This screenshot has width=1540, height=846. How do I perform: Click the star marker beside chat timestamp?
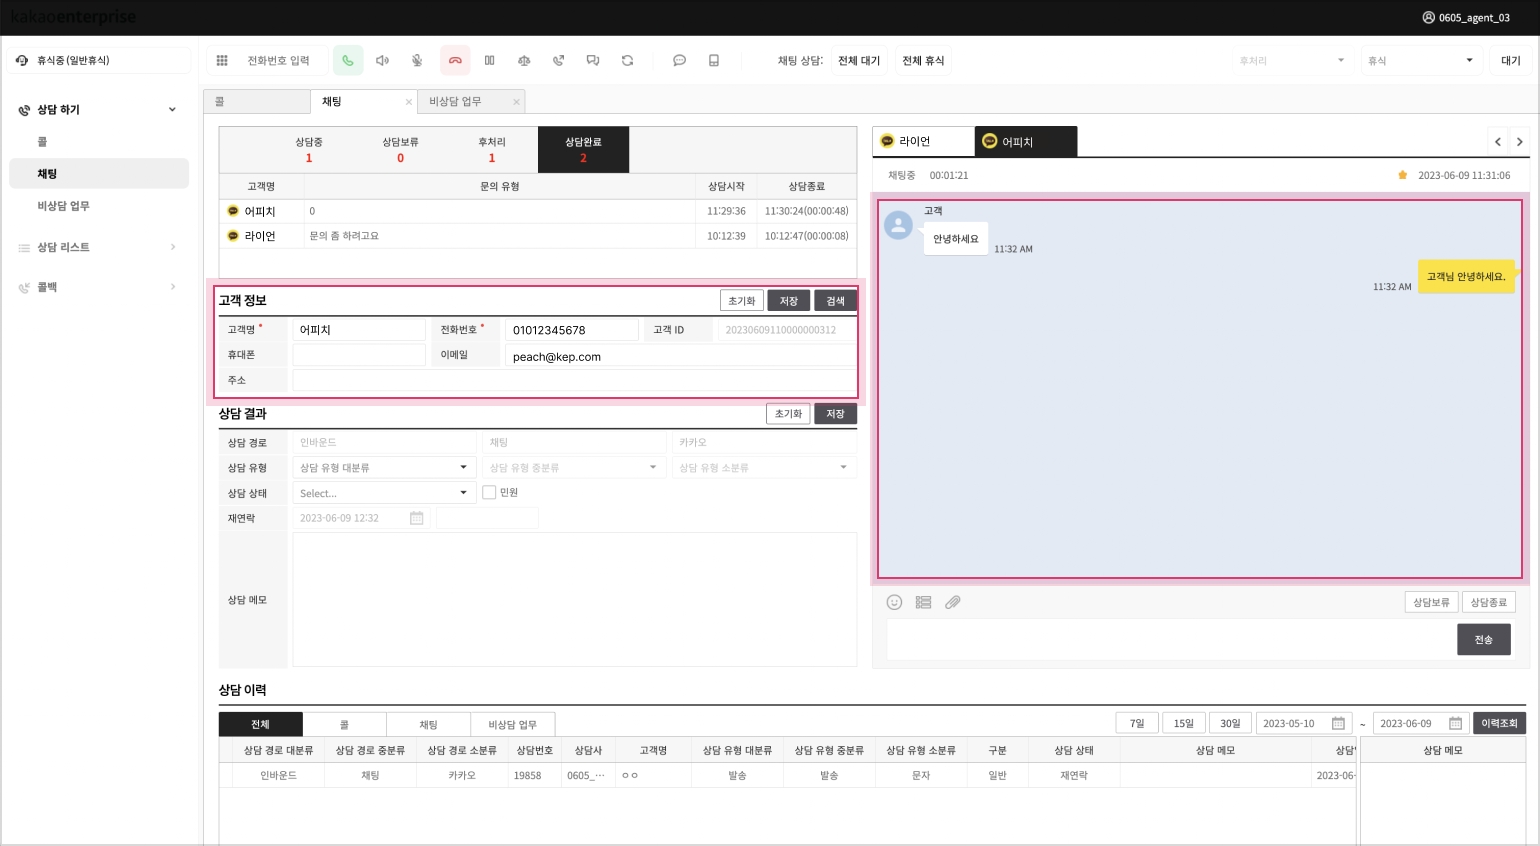point(1402,176)
